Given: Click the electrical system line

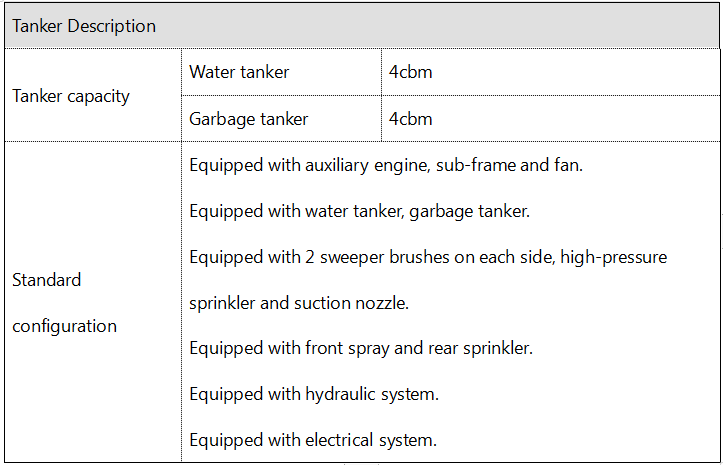Looking at the screenshot, I should pyautogui.click(x=313, y=440).
